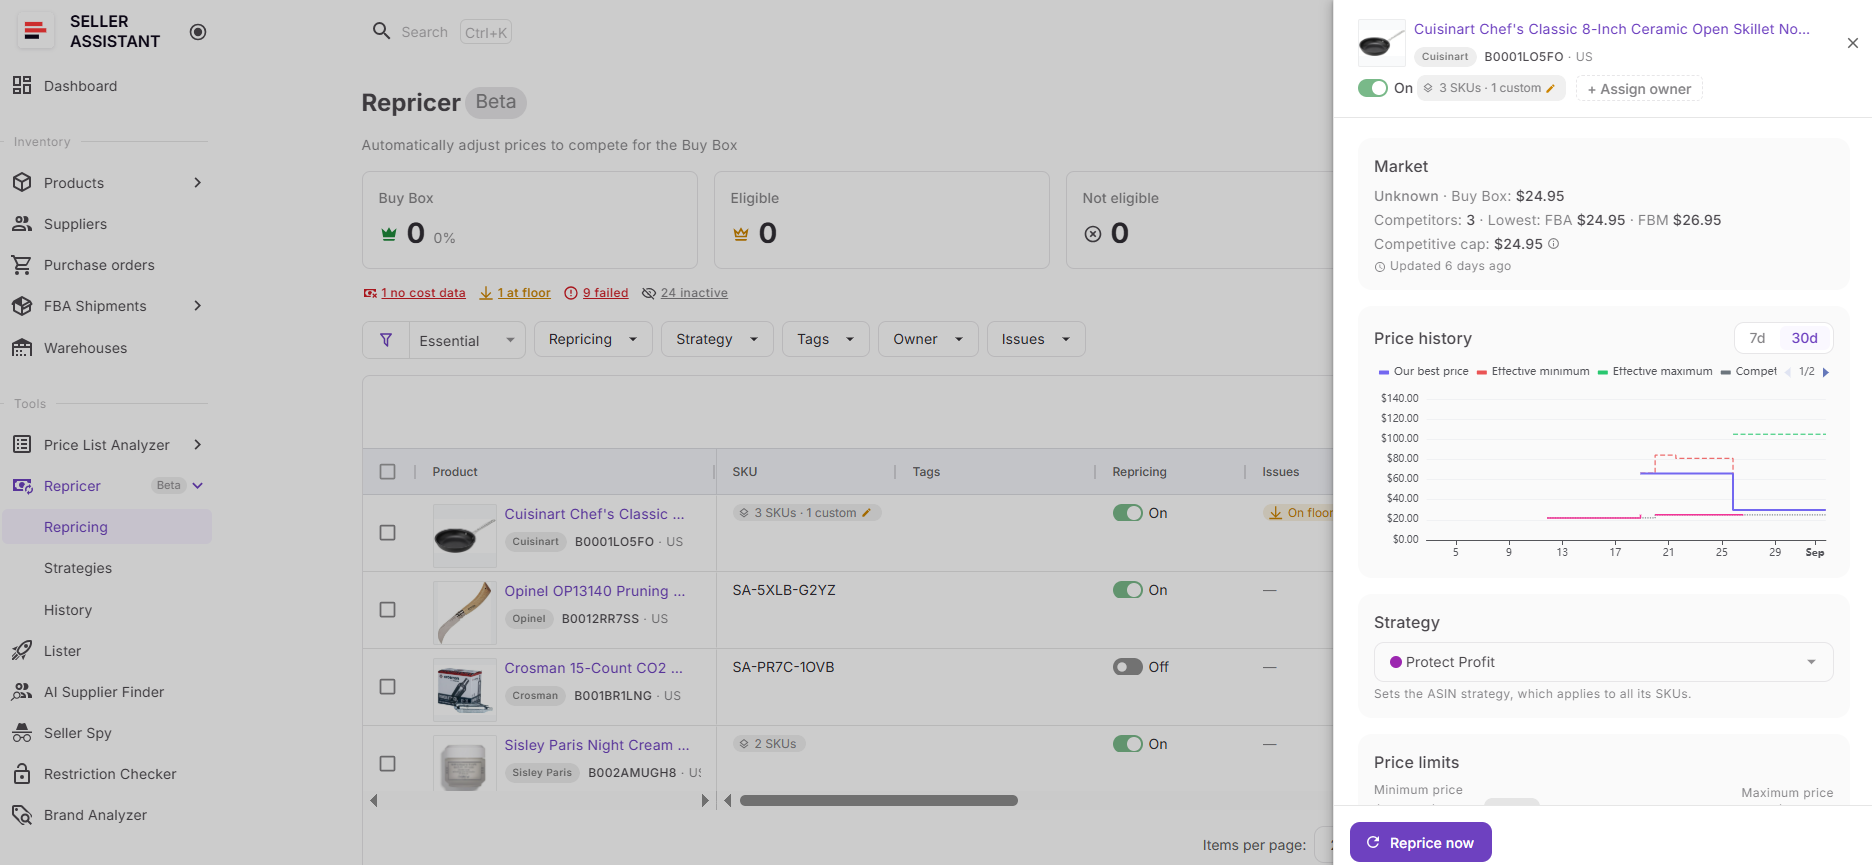This screenshot has height=865, width=1872.
Task: Click the info icon next to Competitive cap
Action: pos(1553,244)
